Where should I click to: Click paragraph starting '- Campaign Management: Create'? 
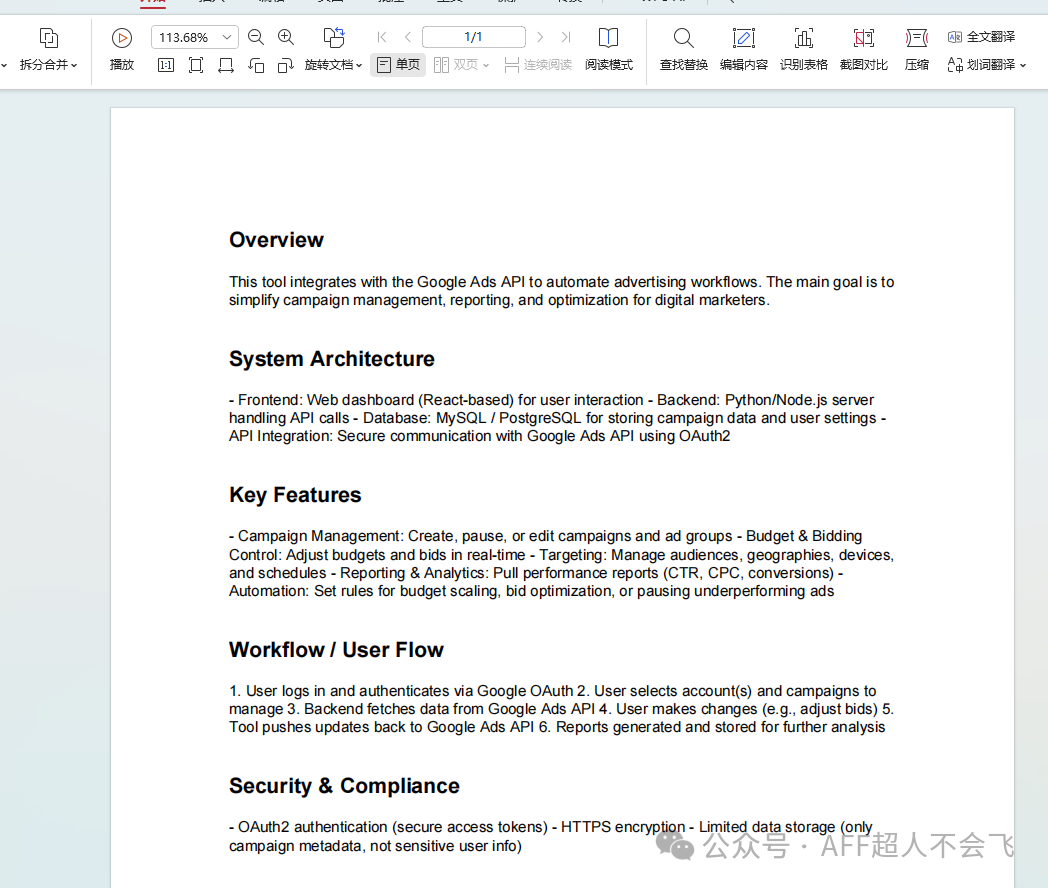tap(561, 564)
